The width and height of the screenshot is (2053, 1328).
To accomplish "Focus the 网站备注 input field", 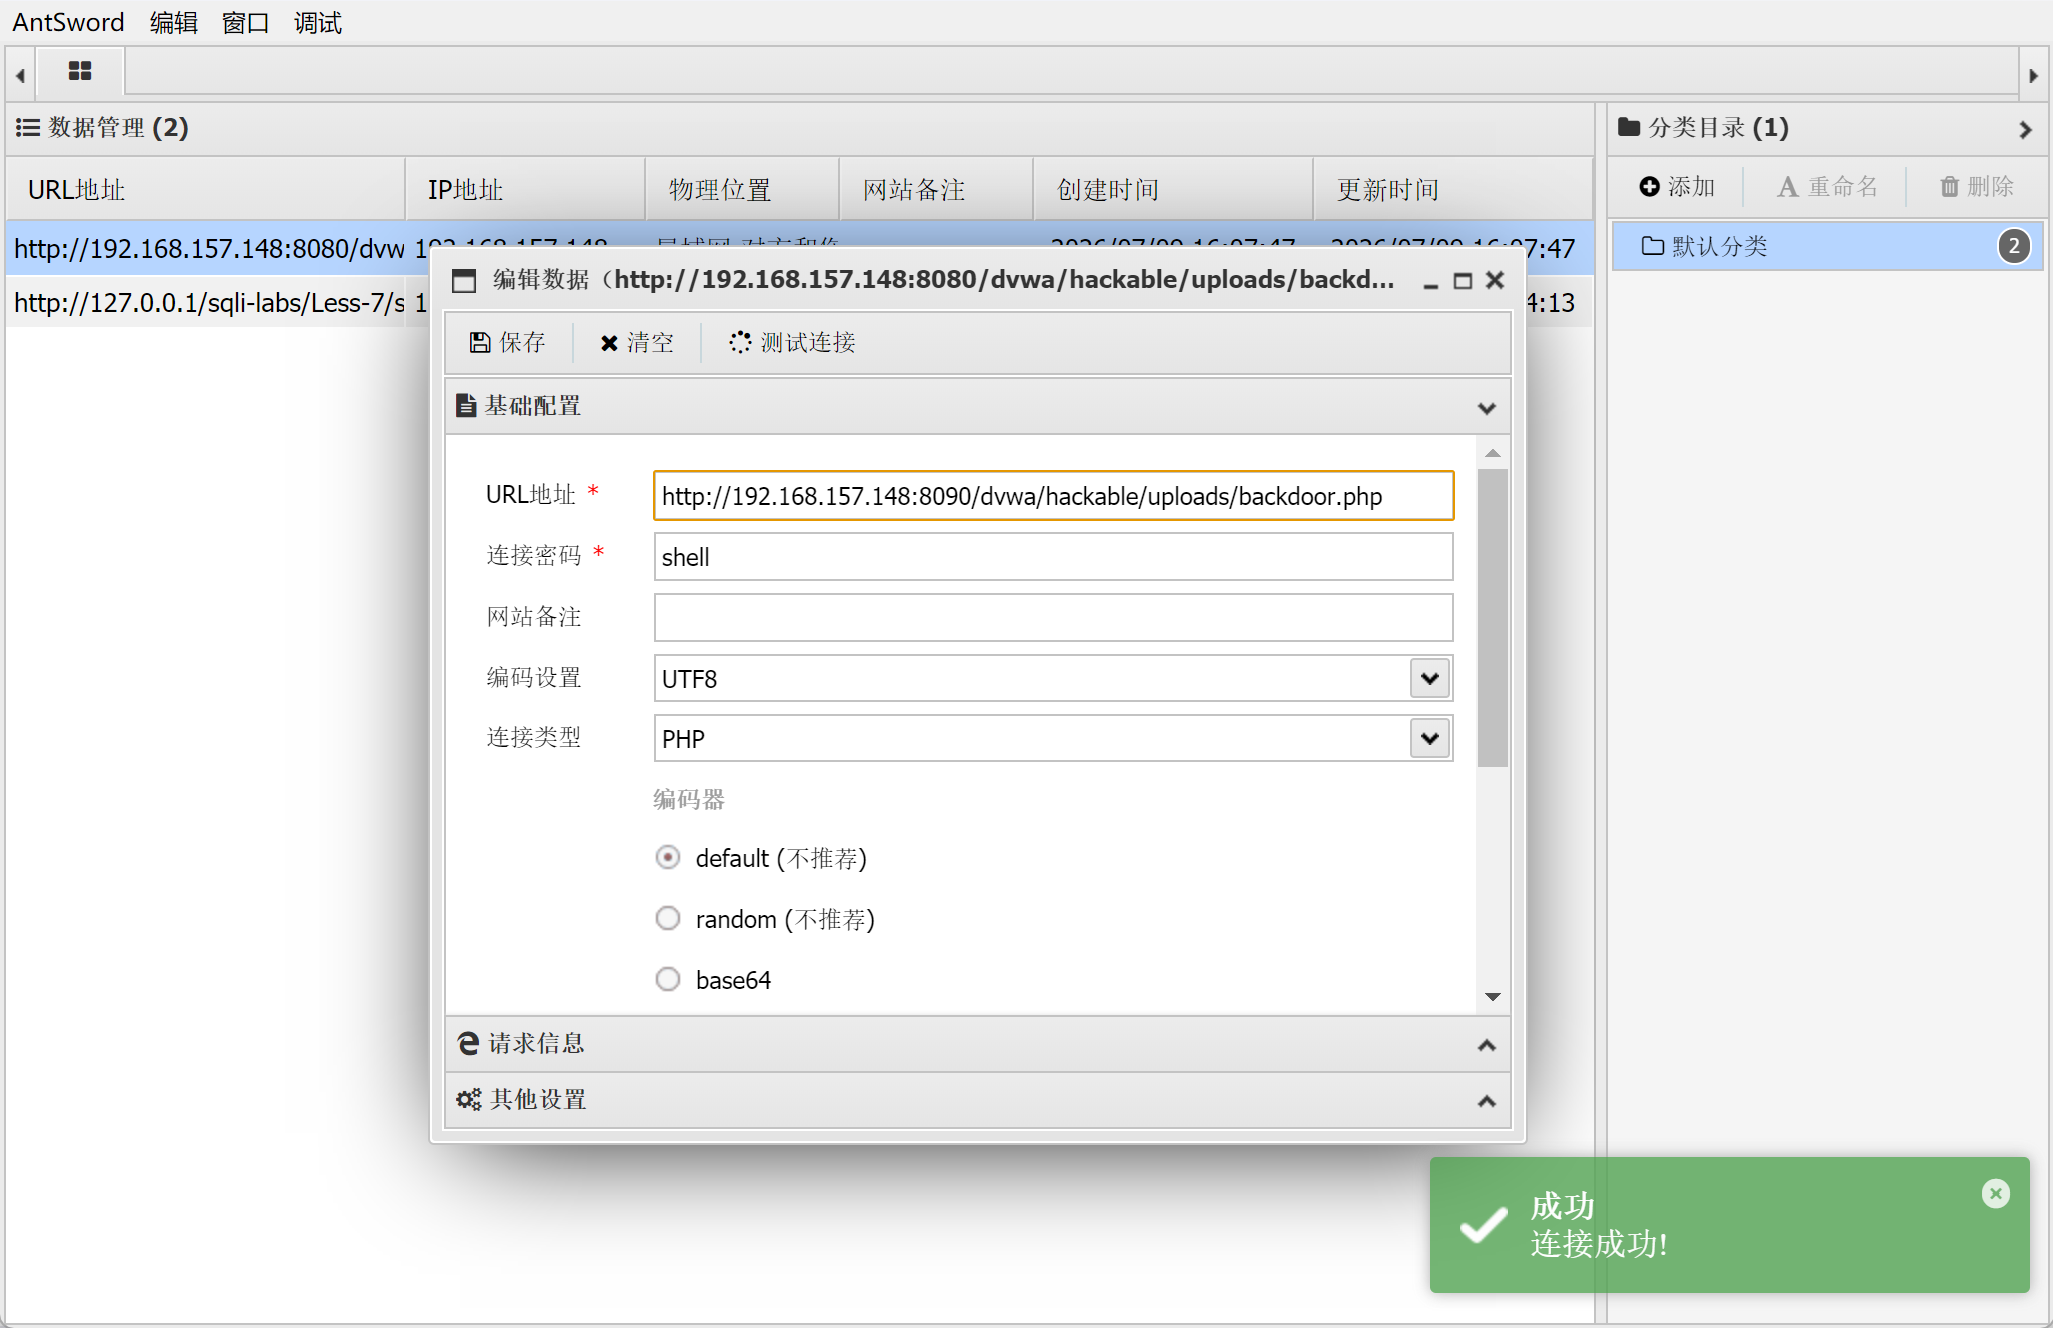I will point(1053,617).
